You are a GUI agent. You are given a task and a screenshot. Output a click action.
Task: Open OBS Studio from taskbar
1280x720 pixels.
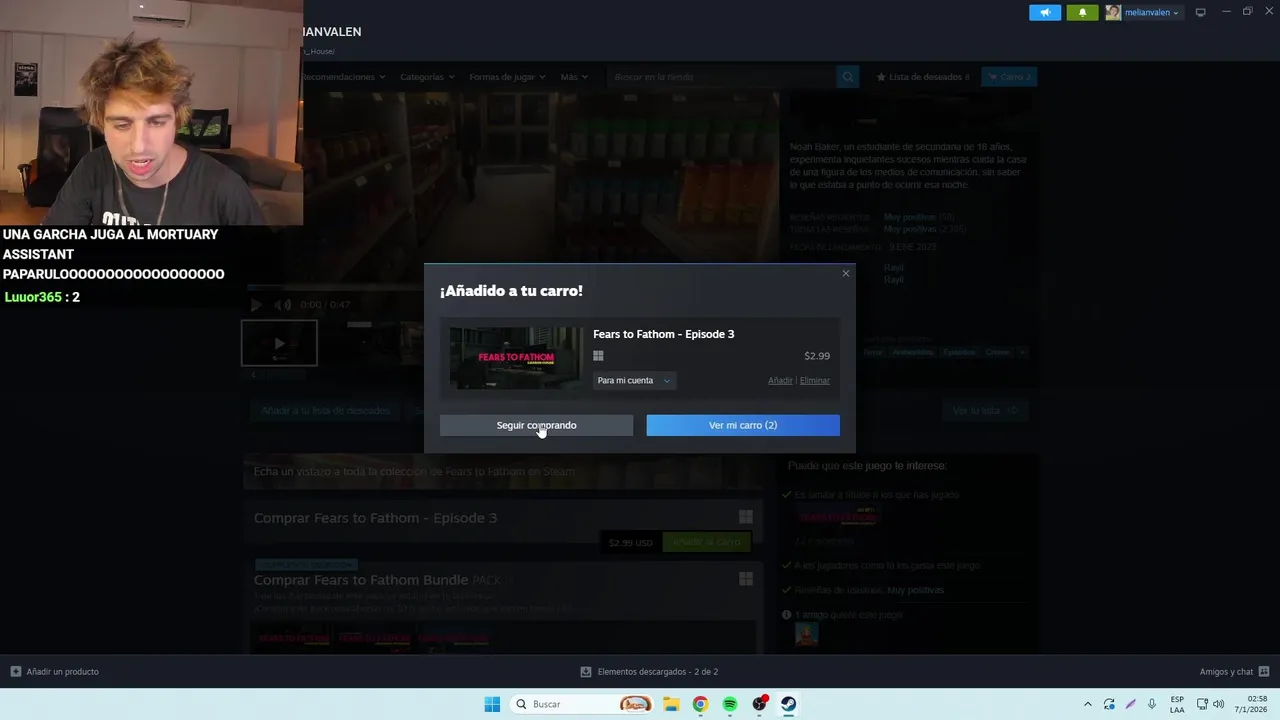pyautogui.click(x=760, y=704)
